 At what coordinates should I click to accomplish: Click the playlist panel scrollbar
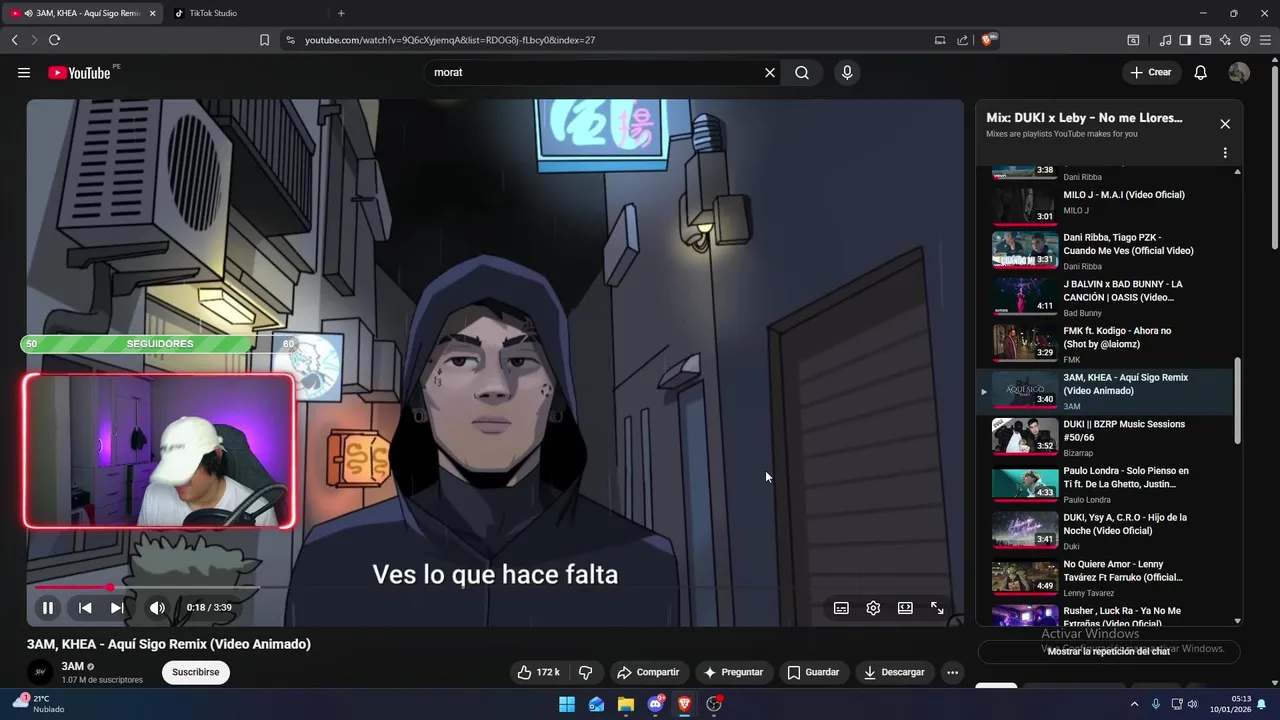[1238, 400]
